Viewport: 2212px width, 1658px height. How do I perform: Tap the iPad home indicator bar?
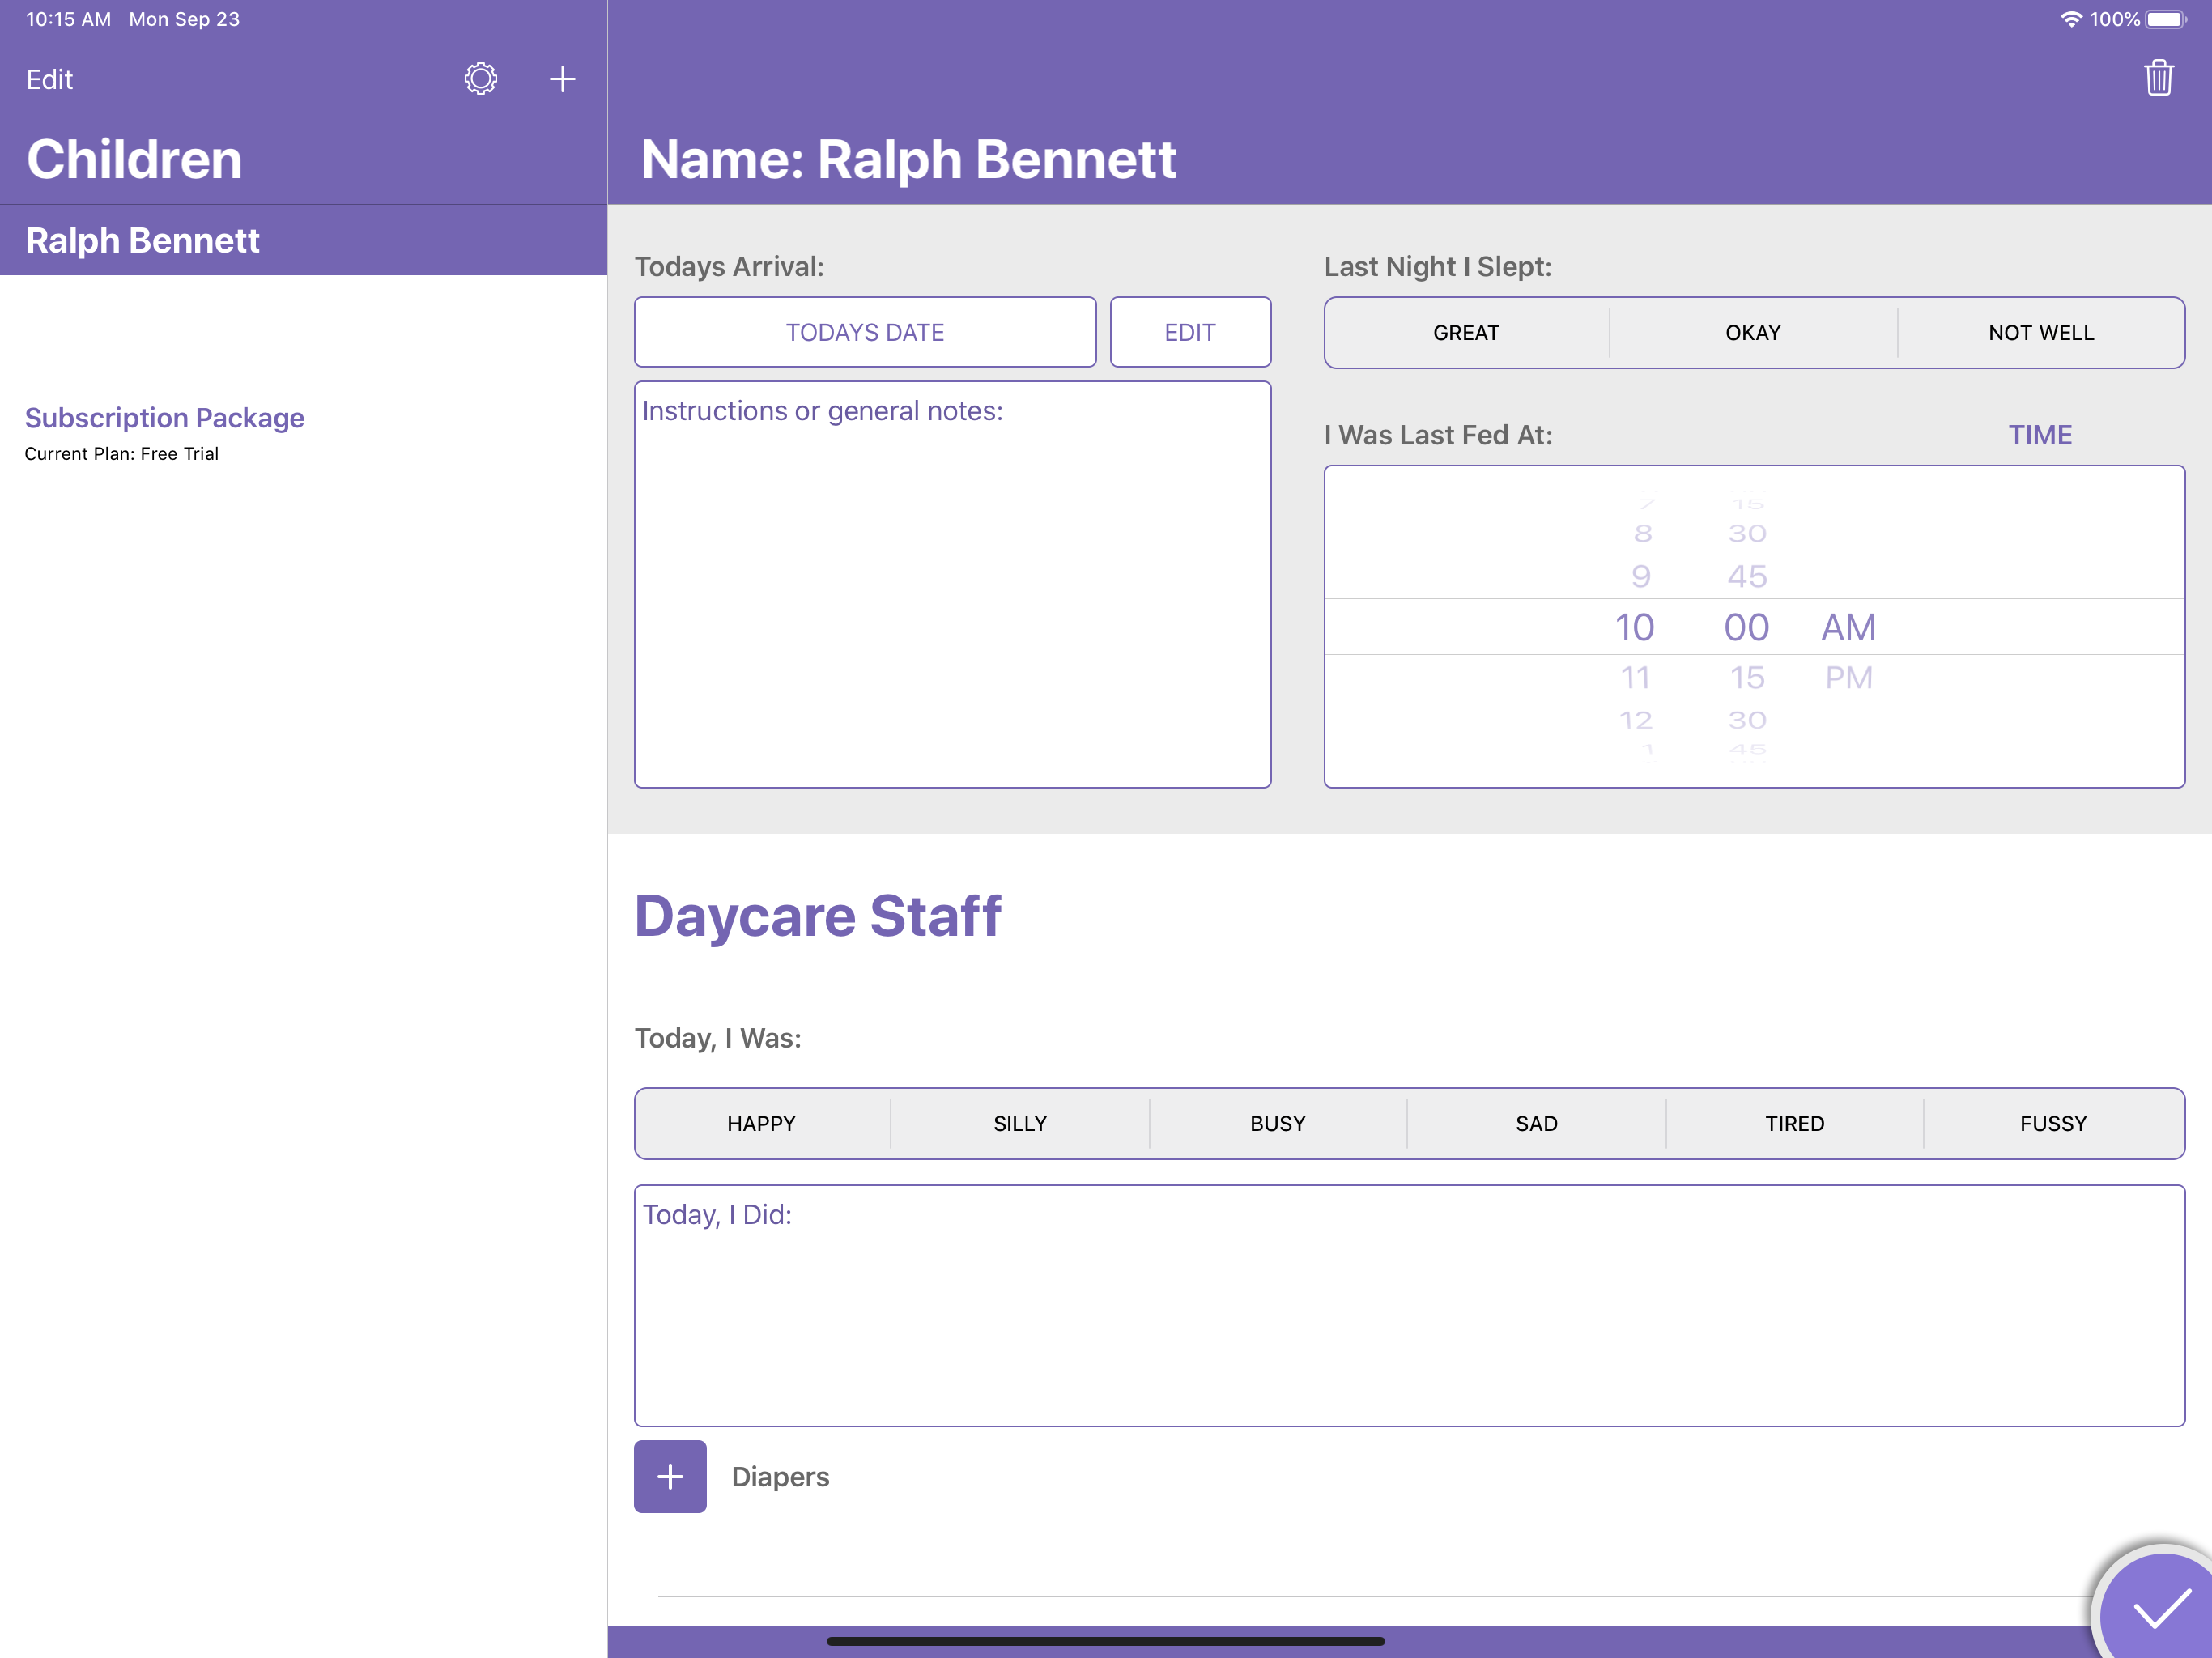1105,1640
